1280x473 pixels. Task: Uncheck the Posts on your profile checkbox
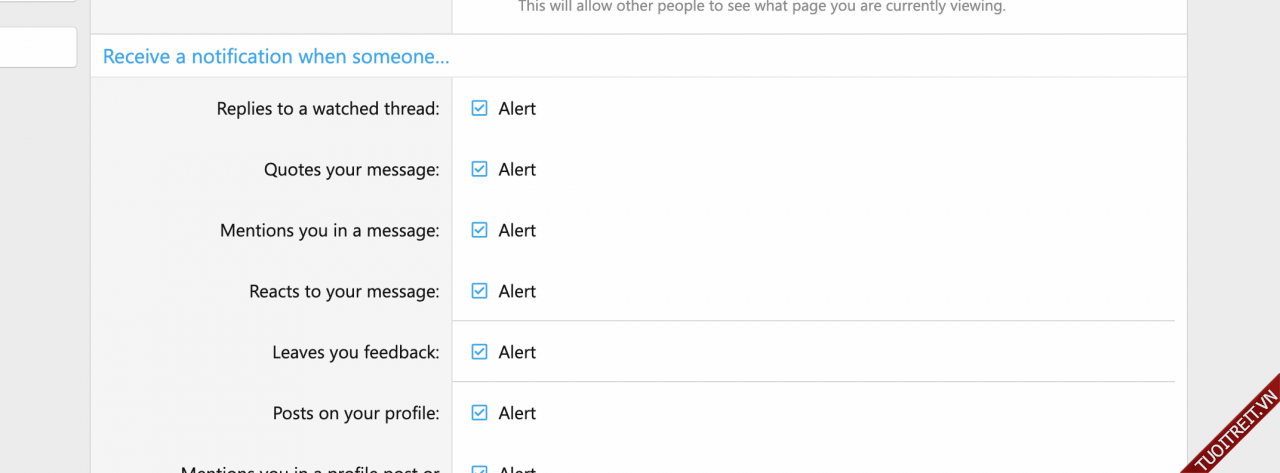point(479,413)
